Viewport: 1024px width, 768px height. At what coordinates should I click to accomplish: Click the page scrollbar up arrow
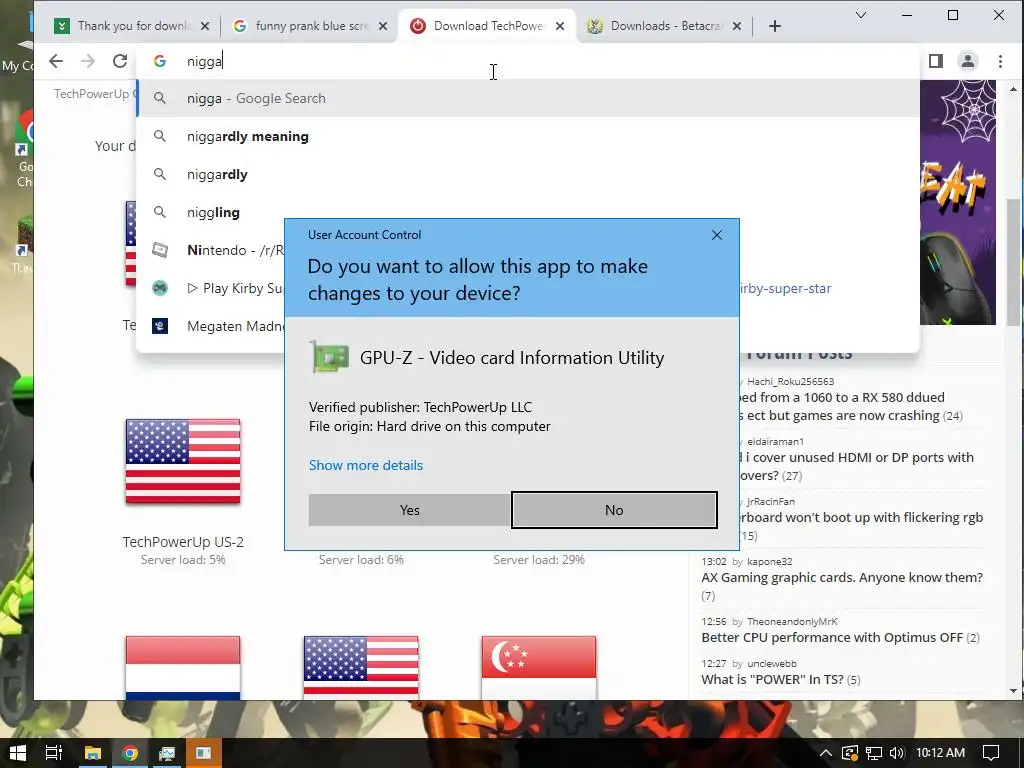(x=1013, y=89)
